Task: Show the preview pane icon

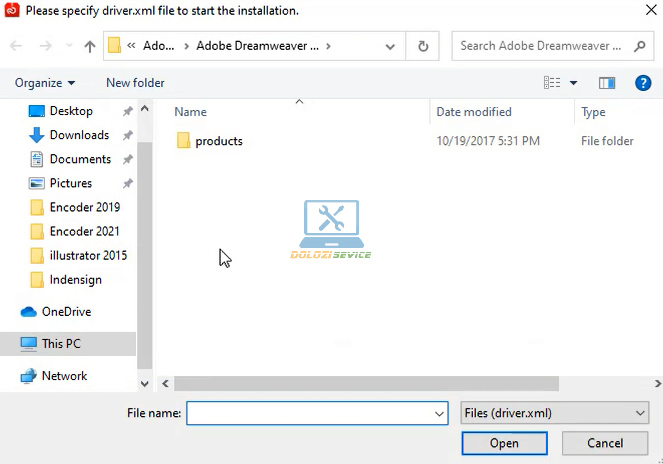Action: coord(606,83)
